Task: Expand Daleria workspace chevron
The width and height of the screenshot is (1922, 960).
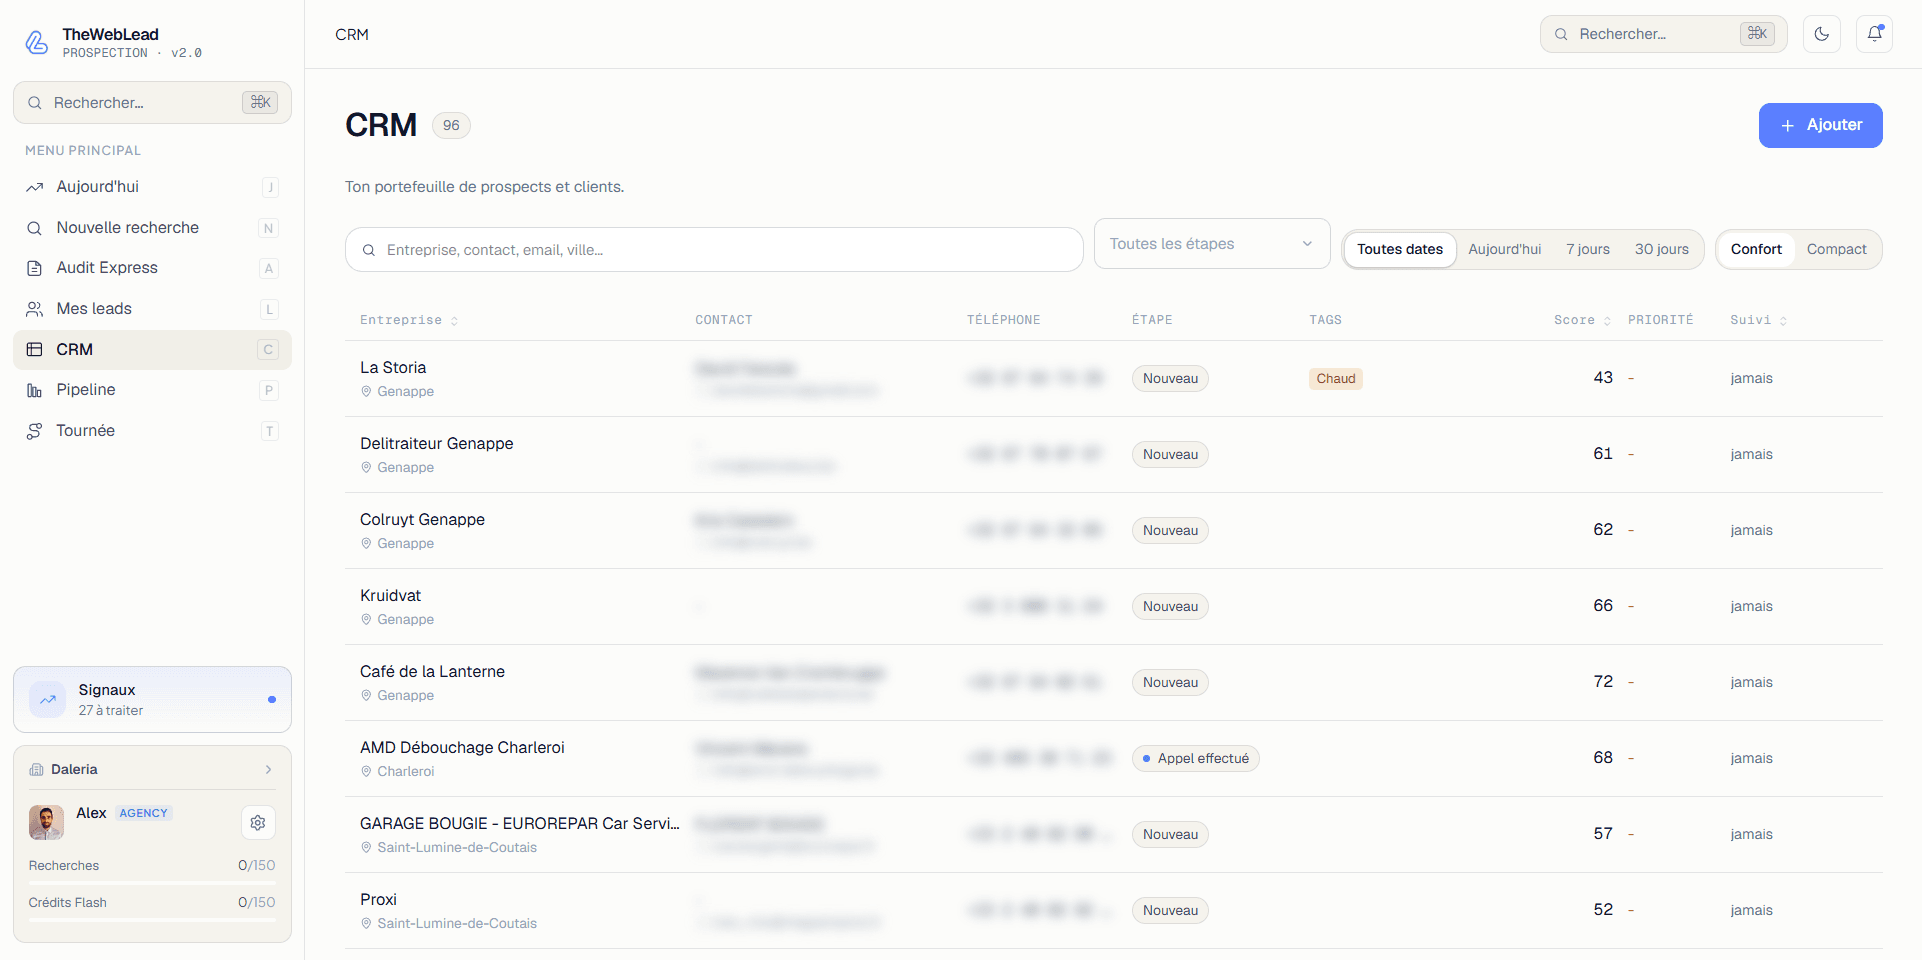Action: point(268,770)
